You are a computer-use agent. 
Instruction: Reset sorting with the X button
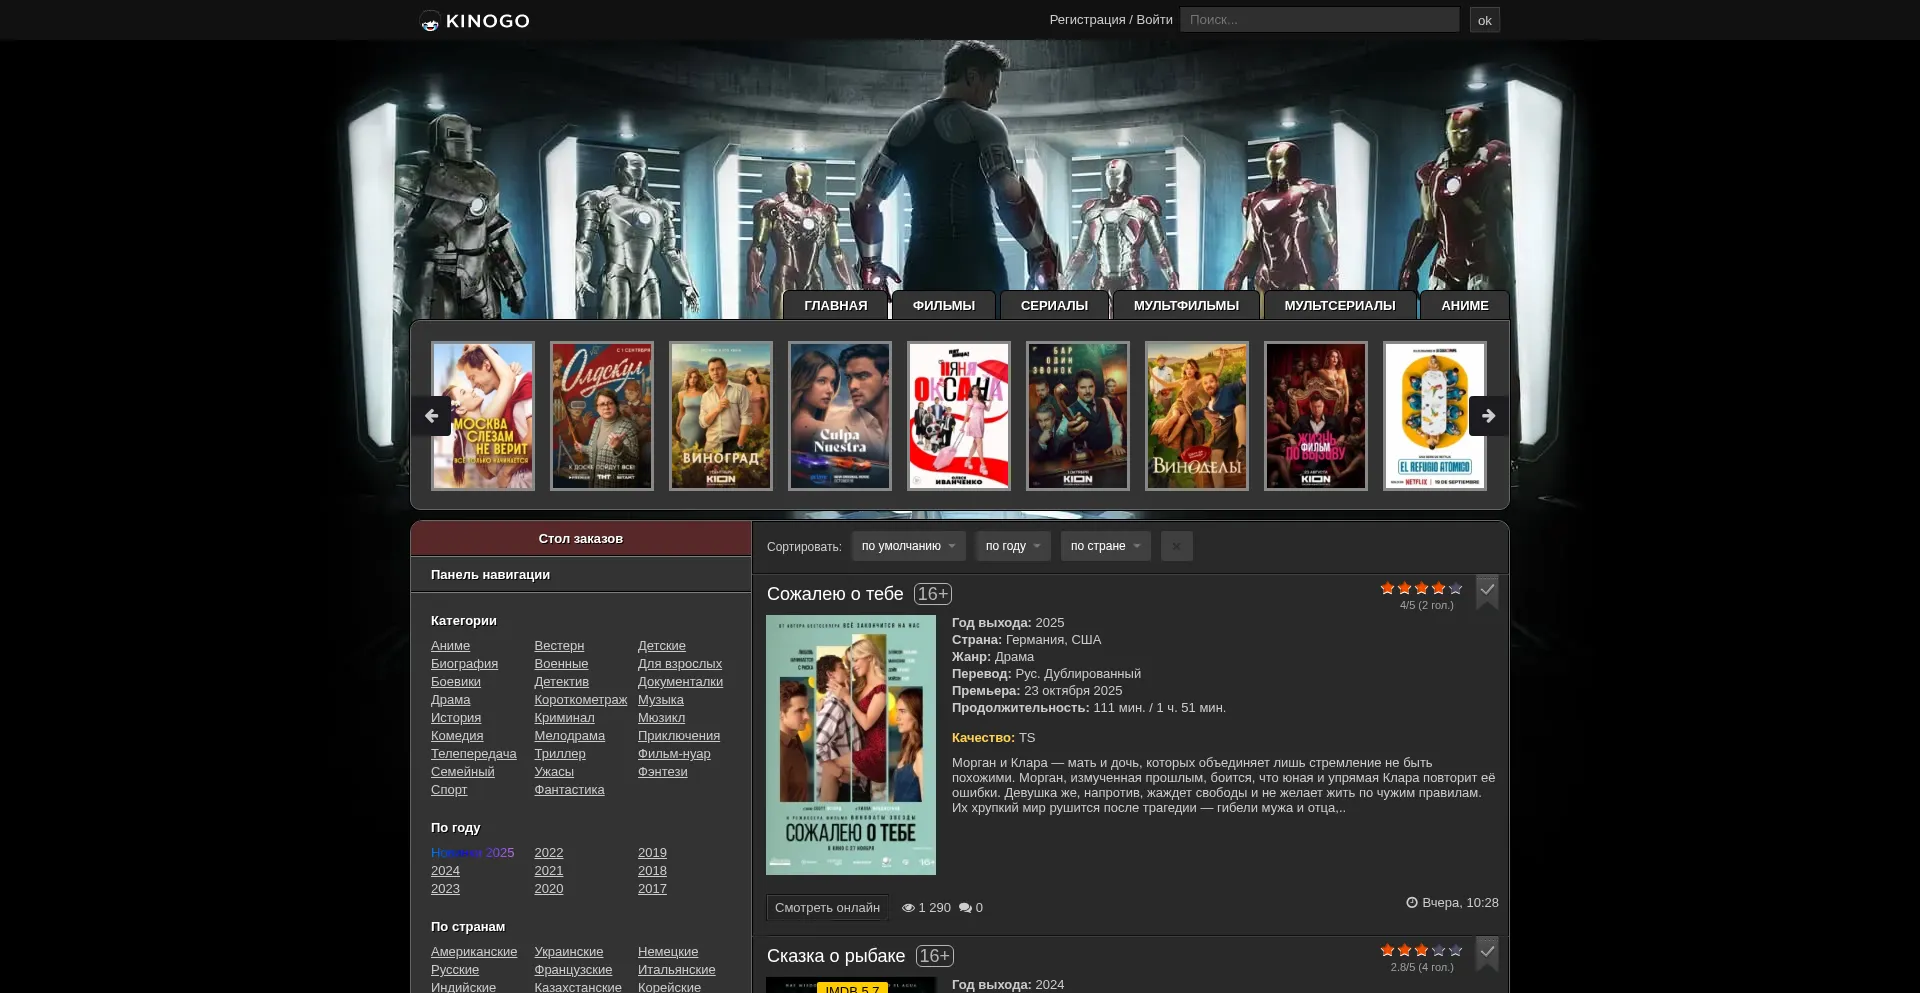(x=1176, y=546)
